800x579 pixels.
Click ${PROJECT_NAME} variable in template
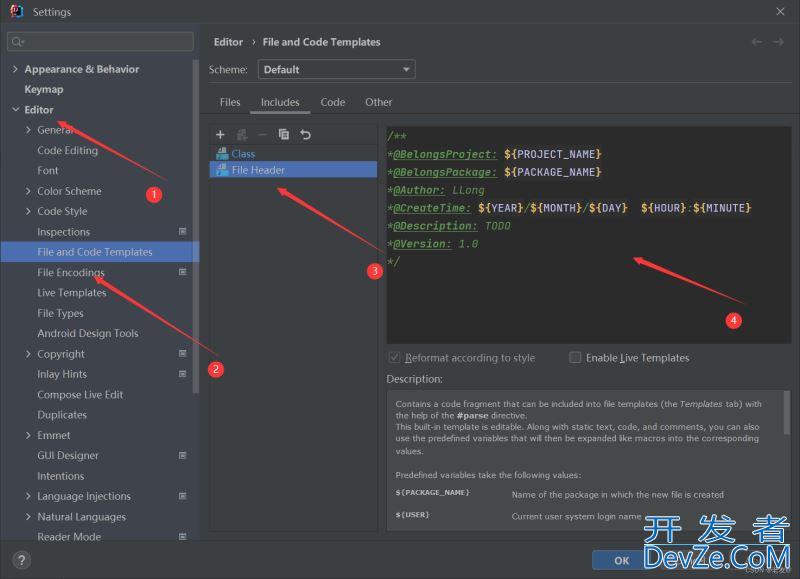coord(553,154)
